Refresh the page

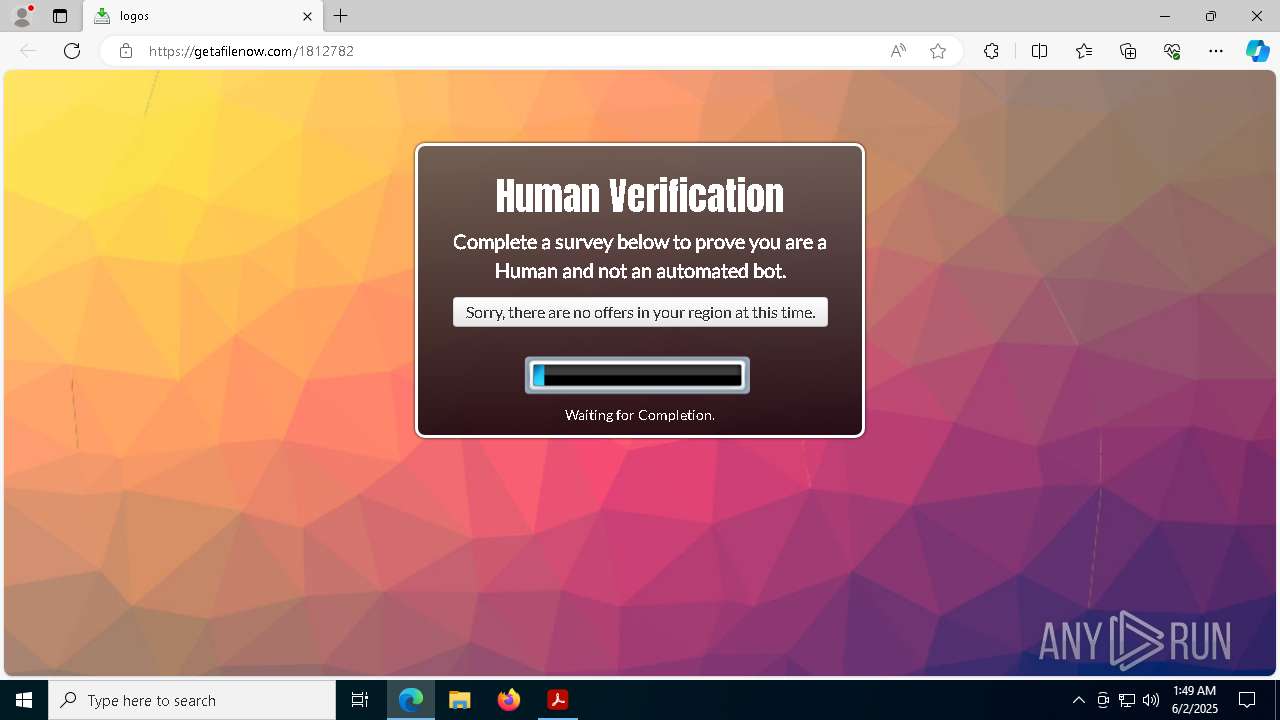72,51
